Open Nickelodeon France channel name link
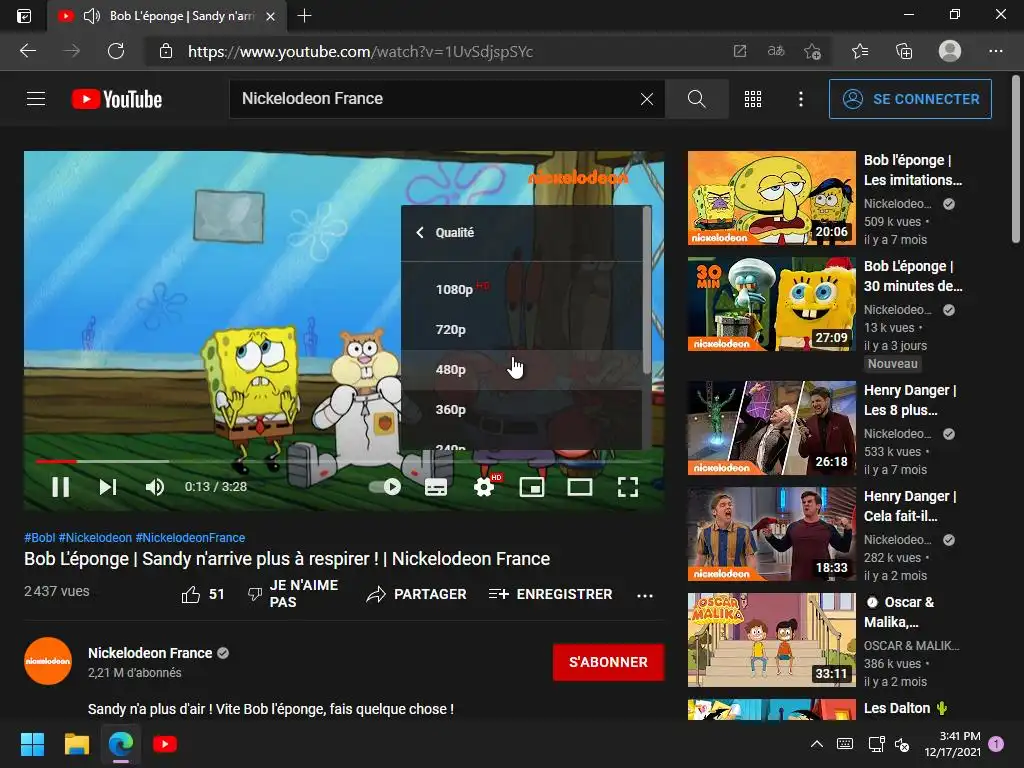The image size is (1024, 768). pos(150,653)
